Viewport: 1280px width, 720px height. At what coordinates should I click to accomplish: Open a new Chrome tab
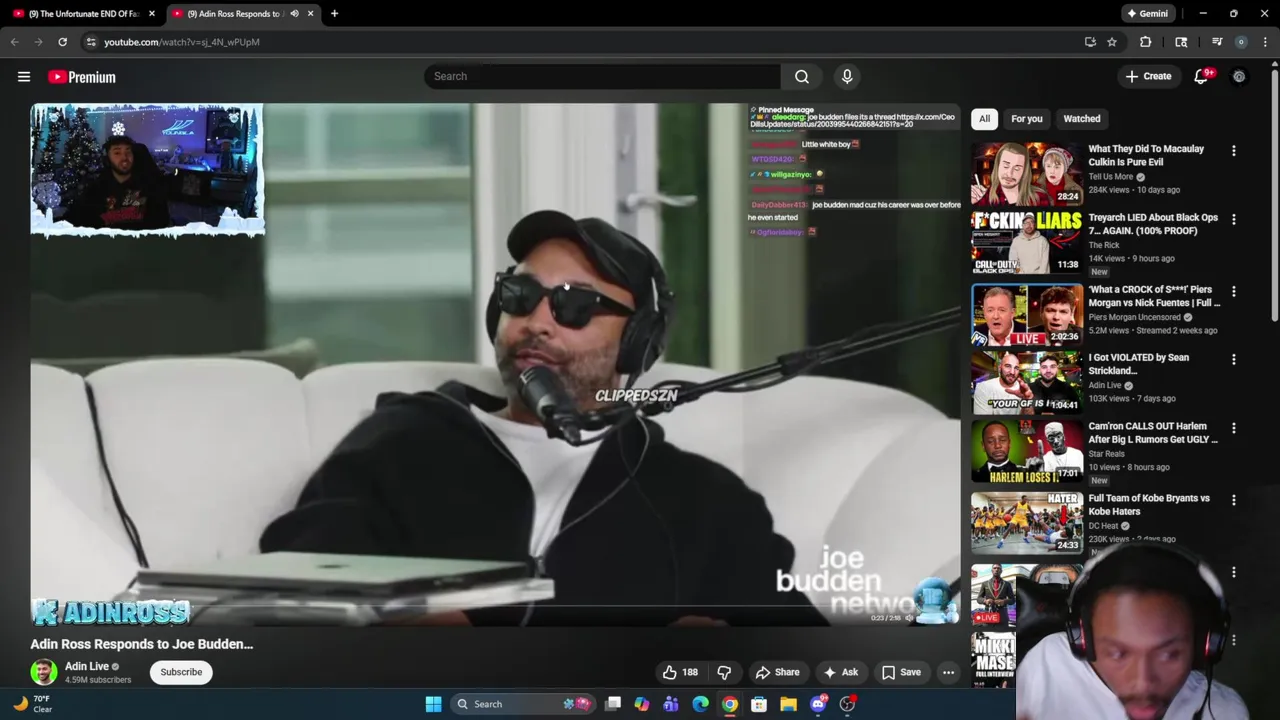pos(334,14)
